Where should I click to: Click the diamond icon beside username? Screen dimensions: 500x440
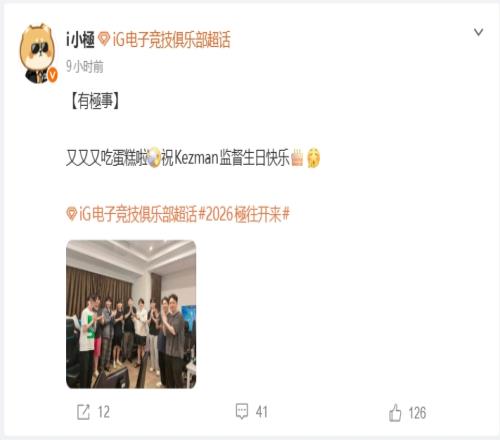(104, 39)
